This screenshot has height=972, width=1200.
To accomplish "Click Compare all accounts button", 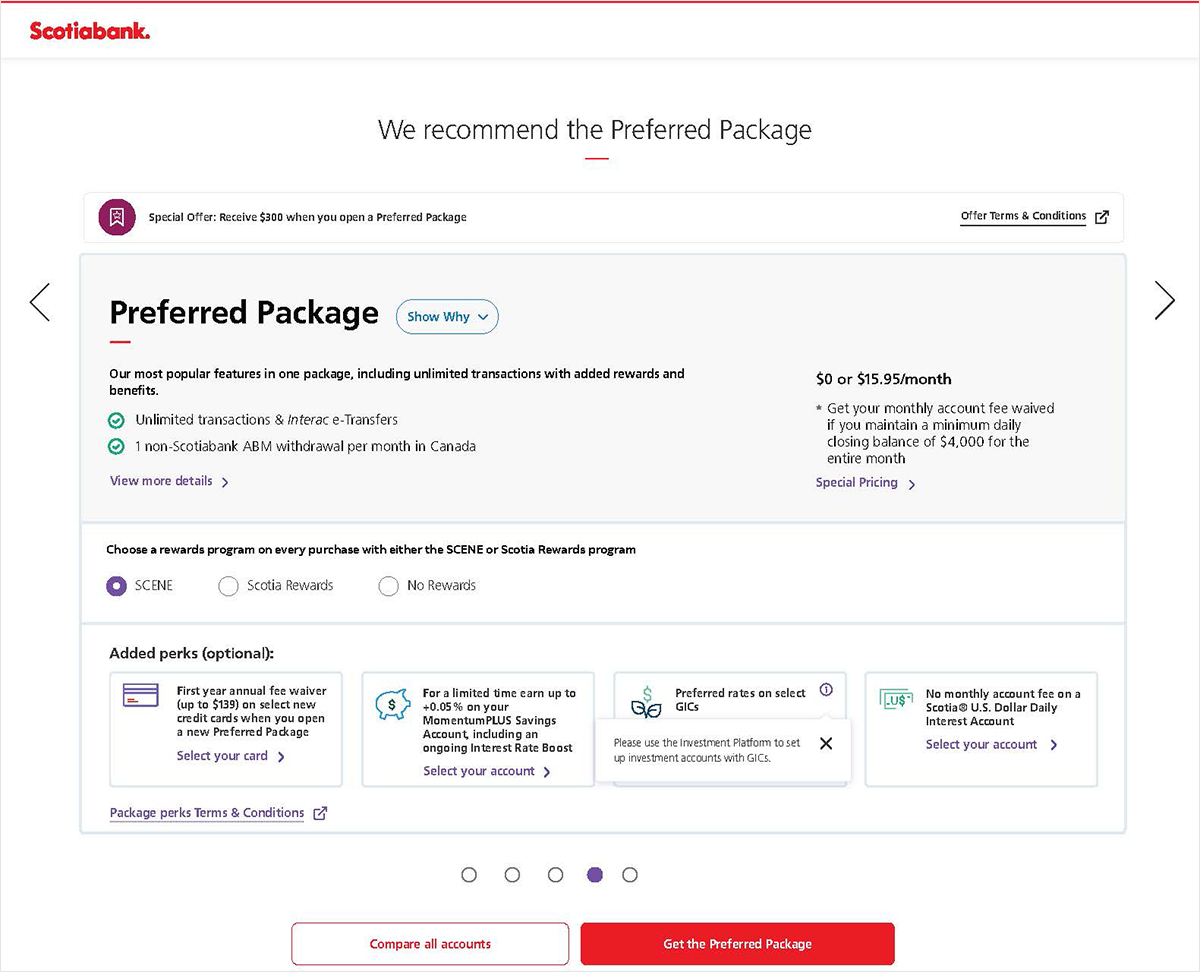I will [x=430, y=944].
